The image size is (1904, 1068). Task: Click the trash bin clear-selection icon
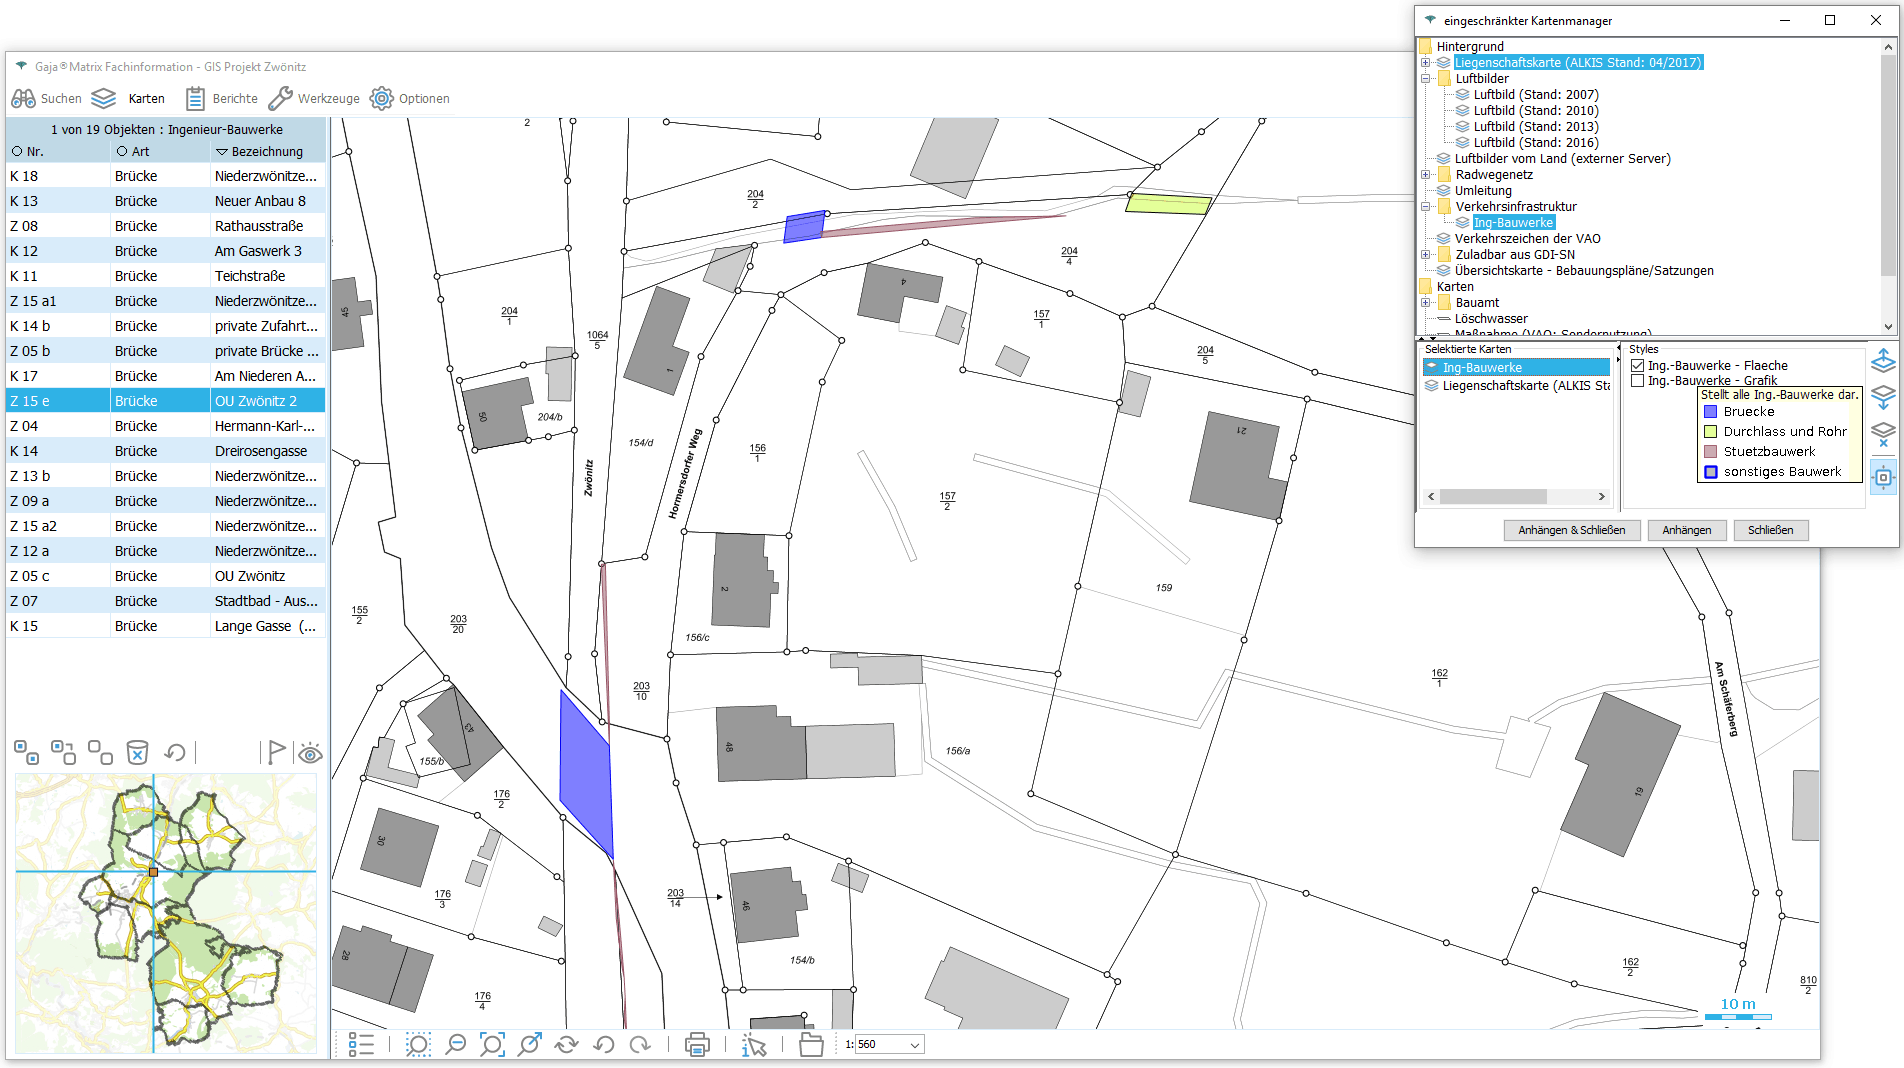pos(137,752)
